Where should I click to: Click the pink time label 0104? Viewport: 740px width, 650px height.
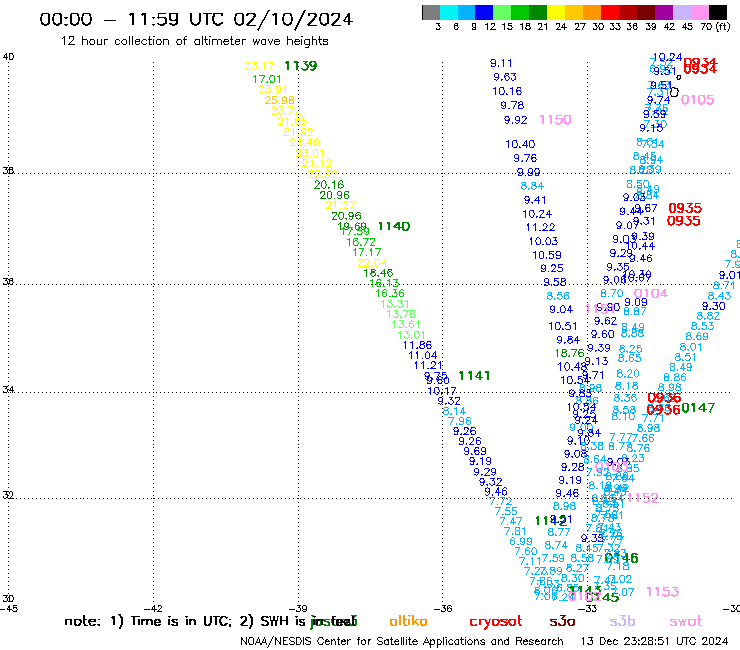click(651, 293)
